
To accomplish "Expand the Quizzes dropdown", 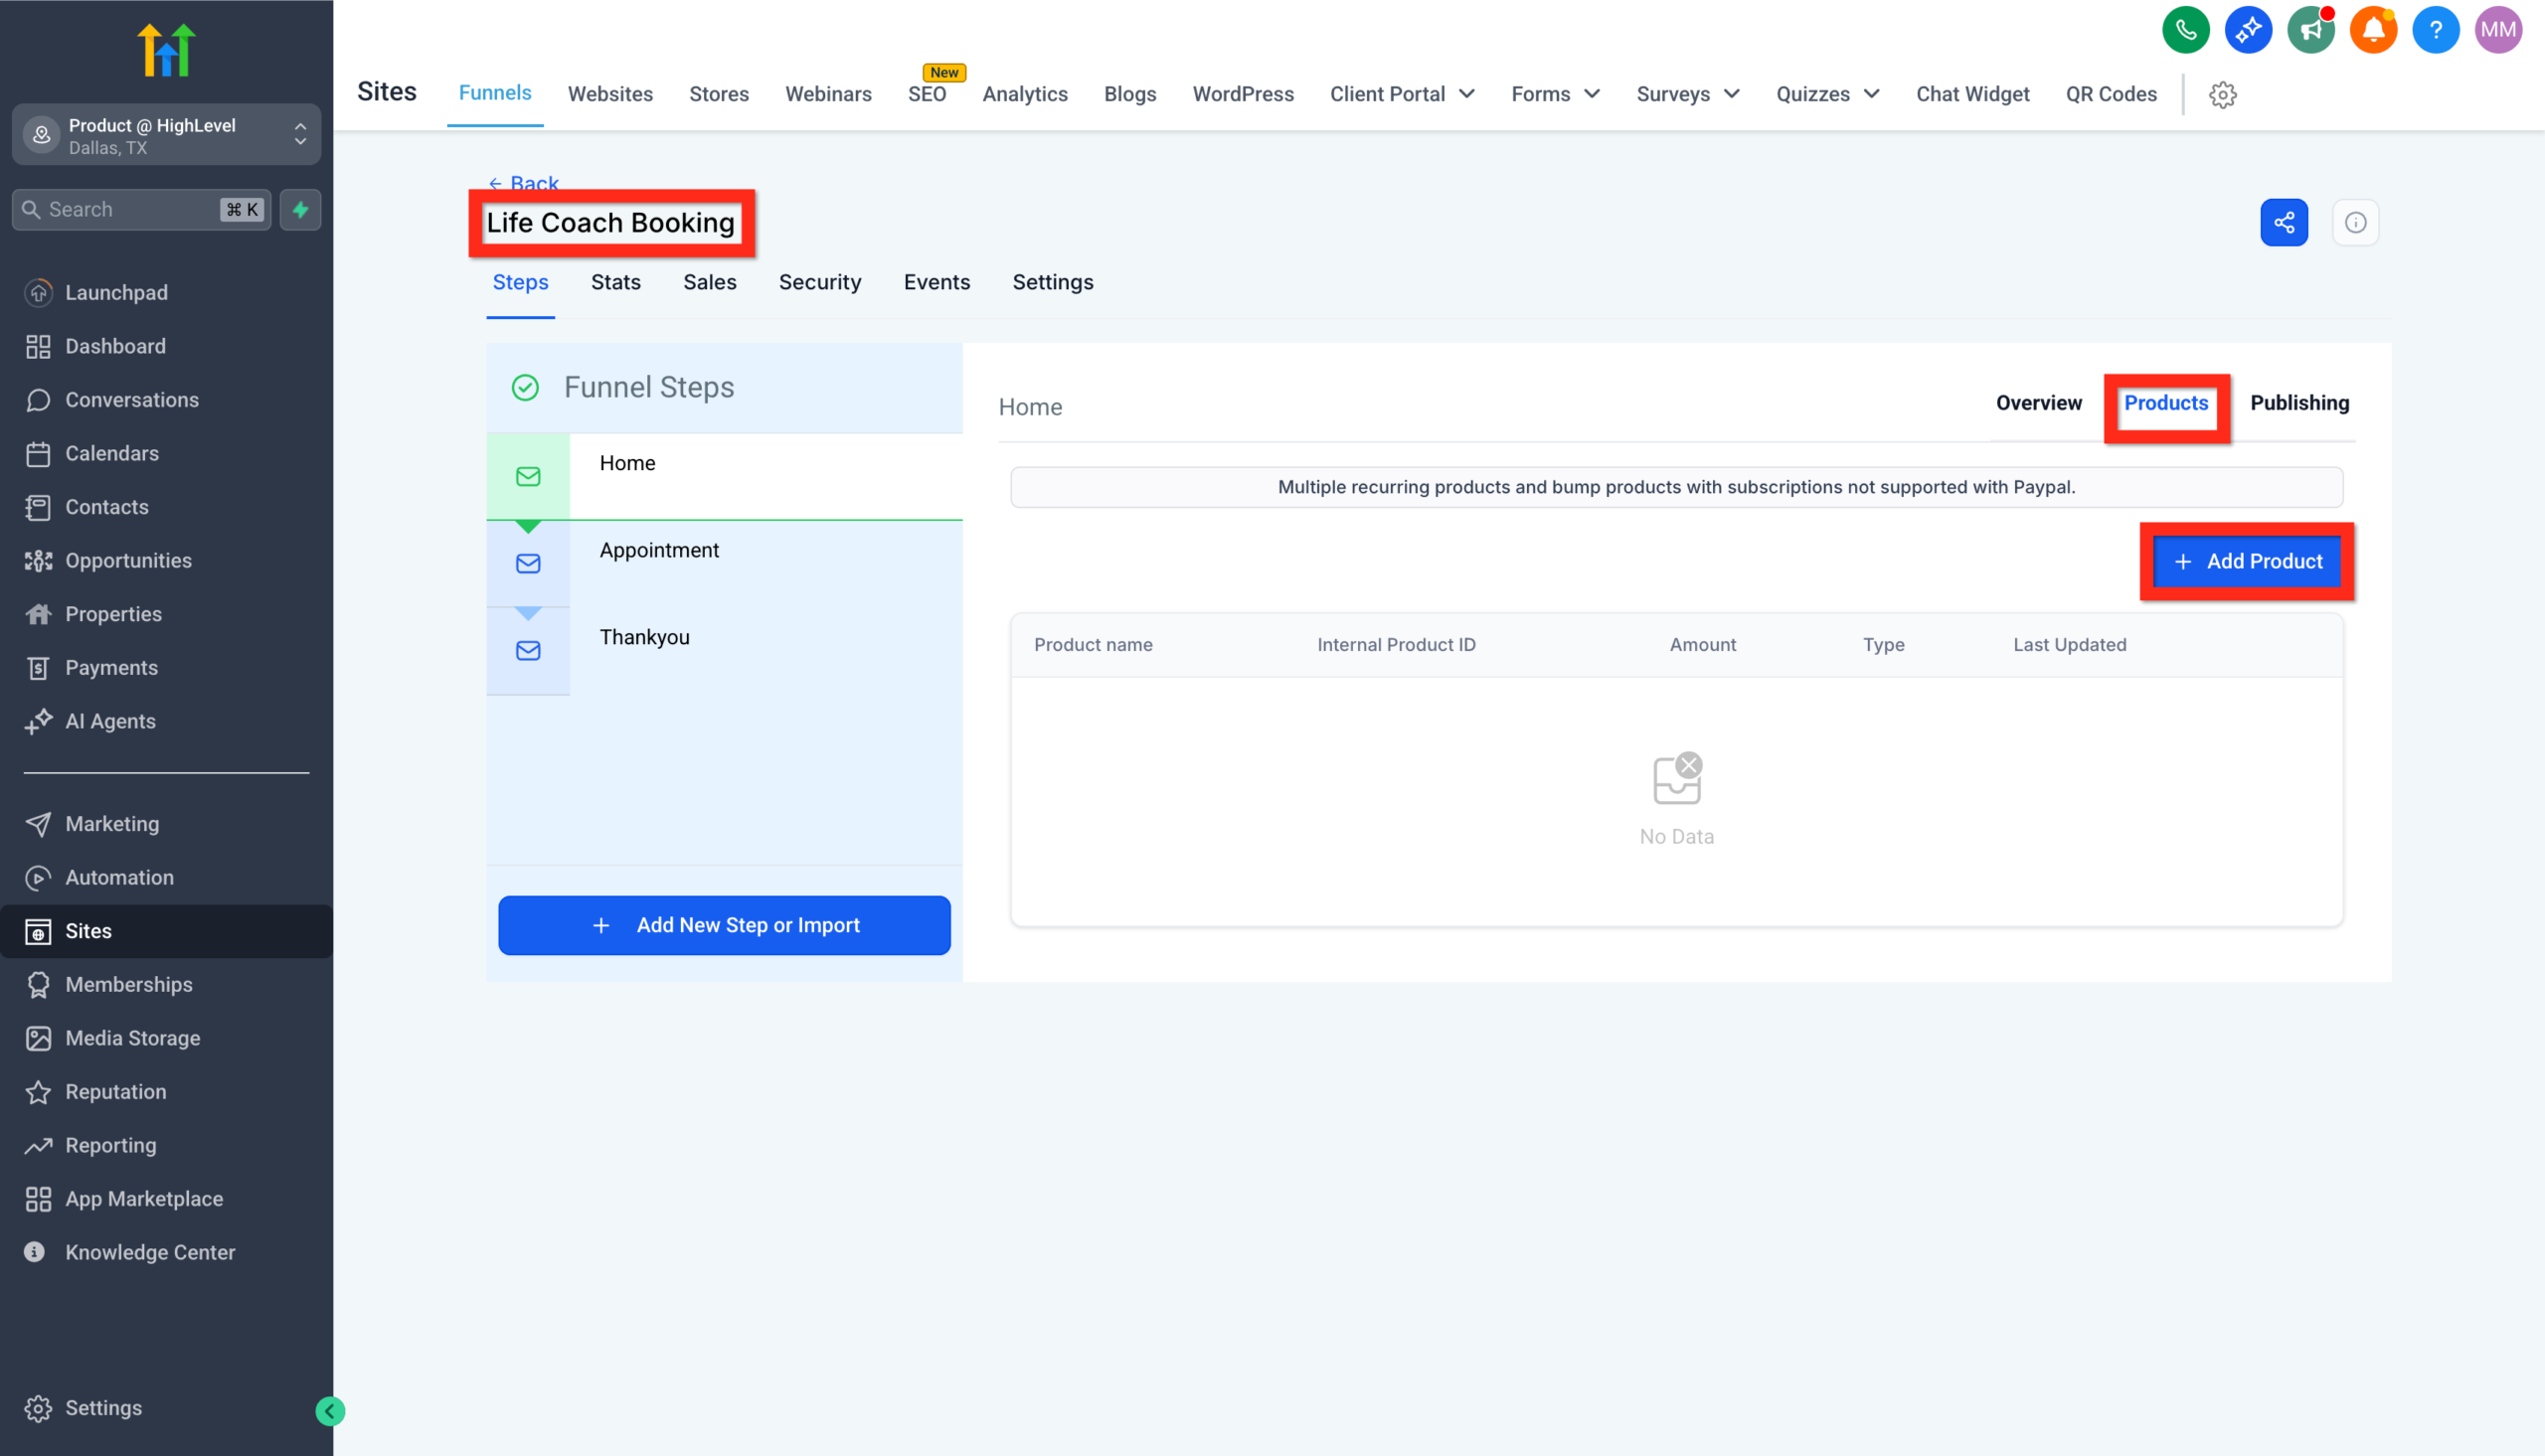I will [x=1827, y=94].
